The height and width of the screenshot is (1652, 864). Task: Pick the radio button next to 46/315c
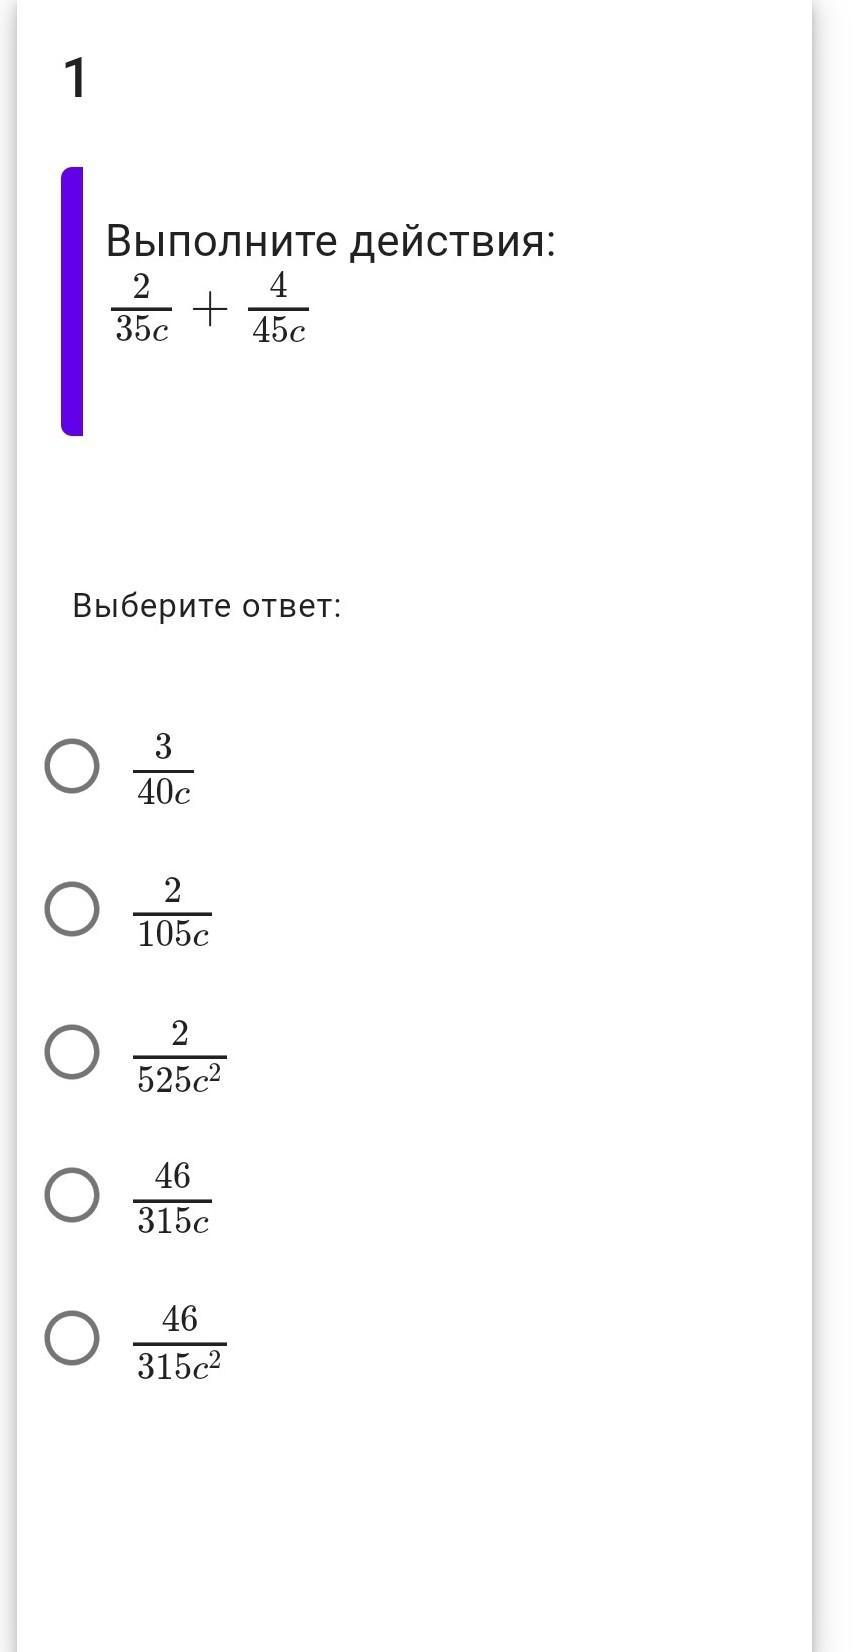(72, 1196)
